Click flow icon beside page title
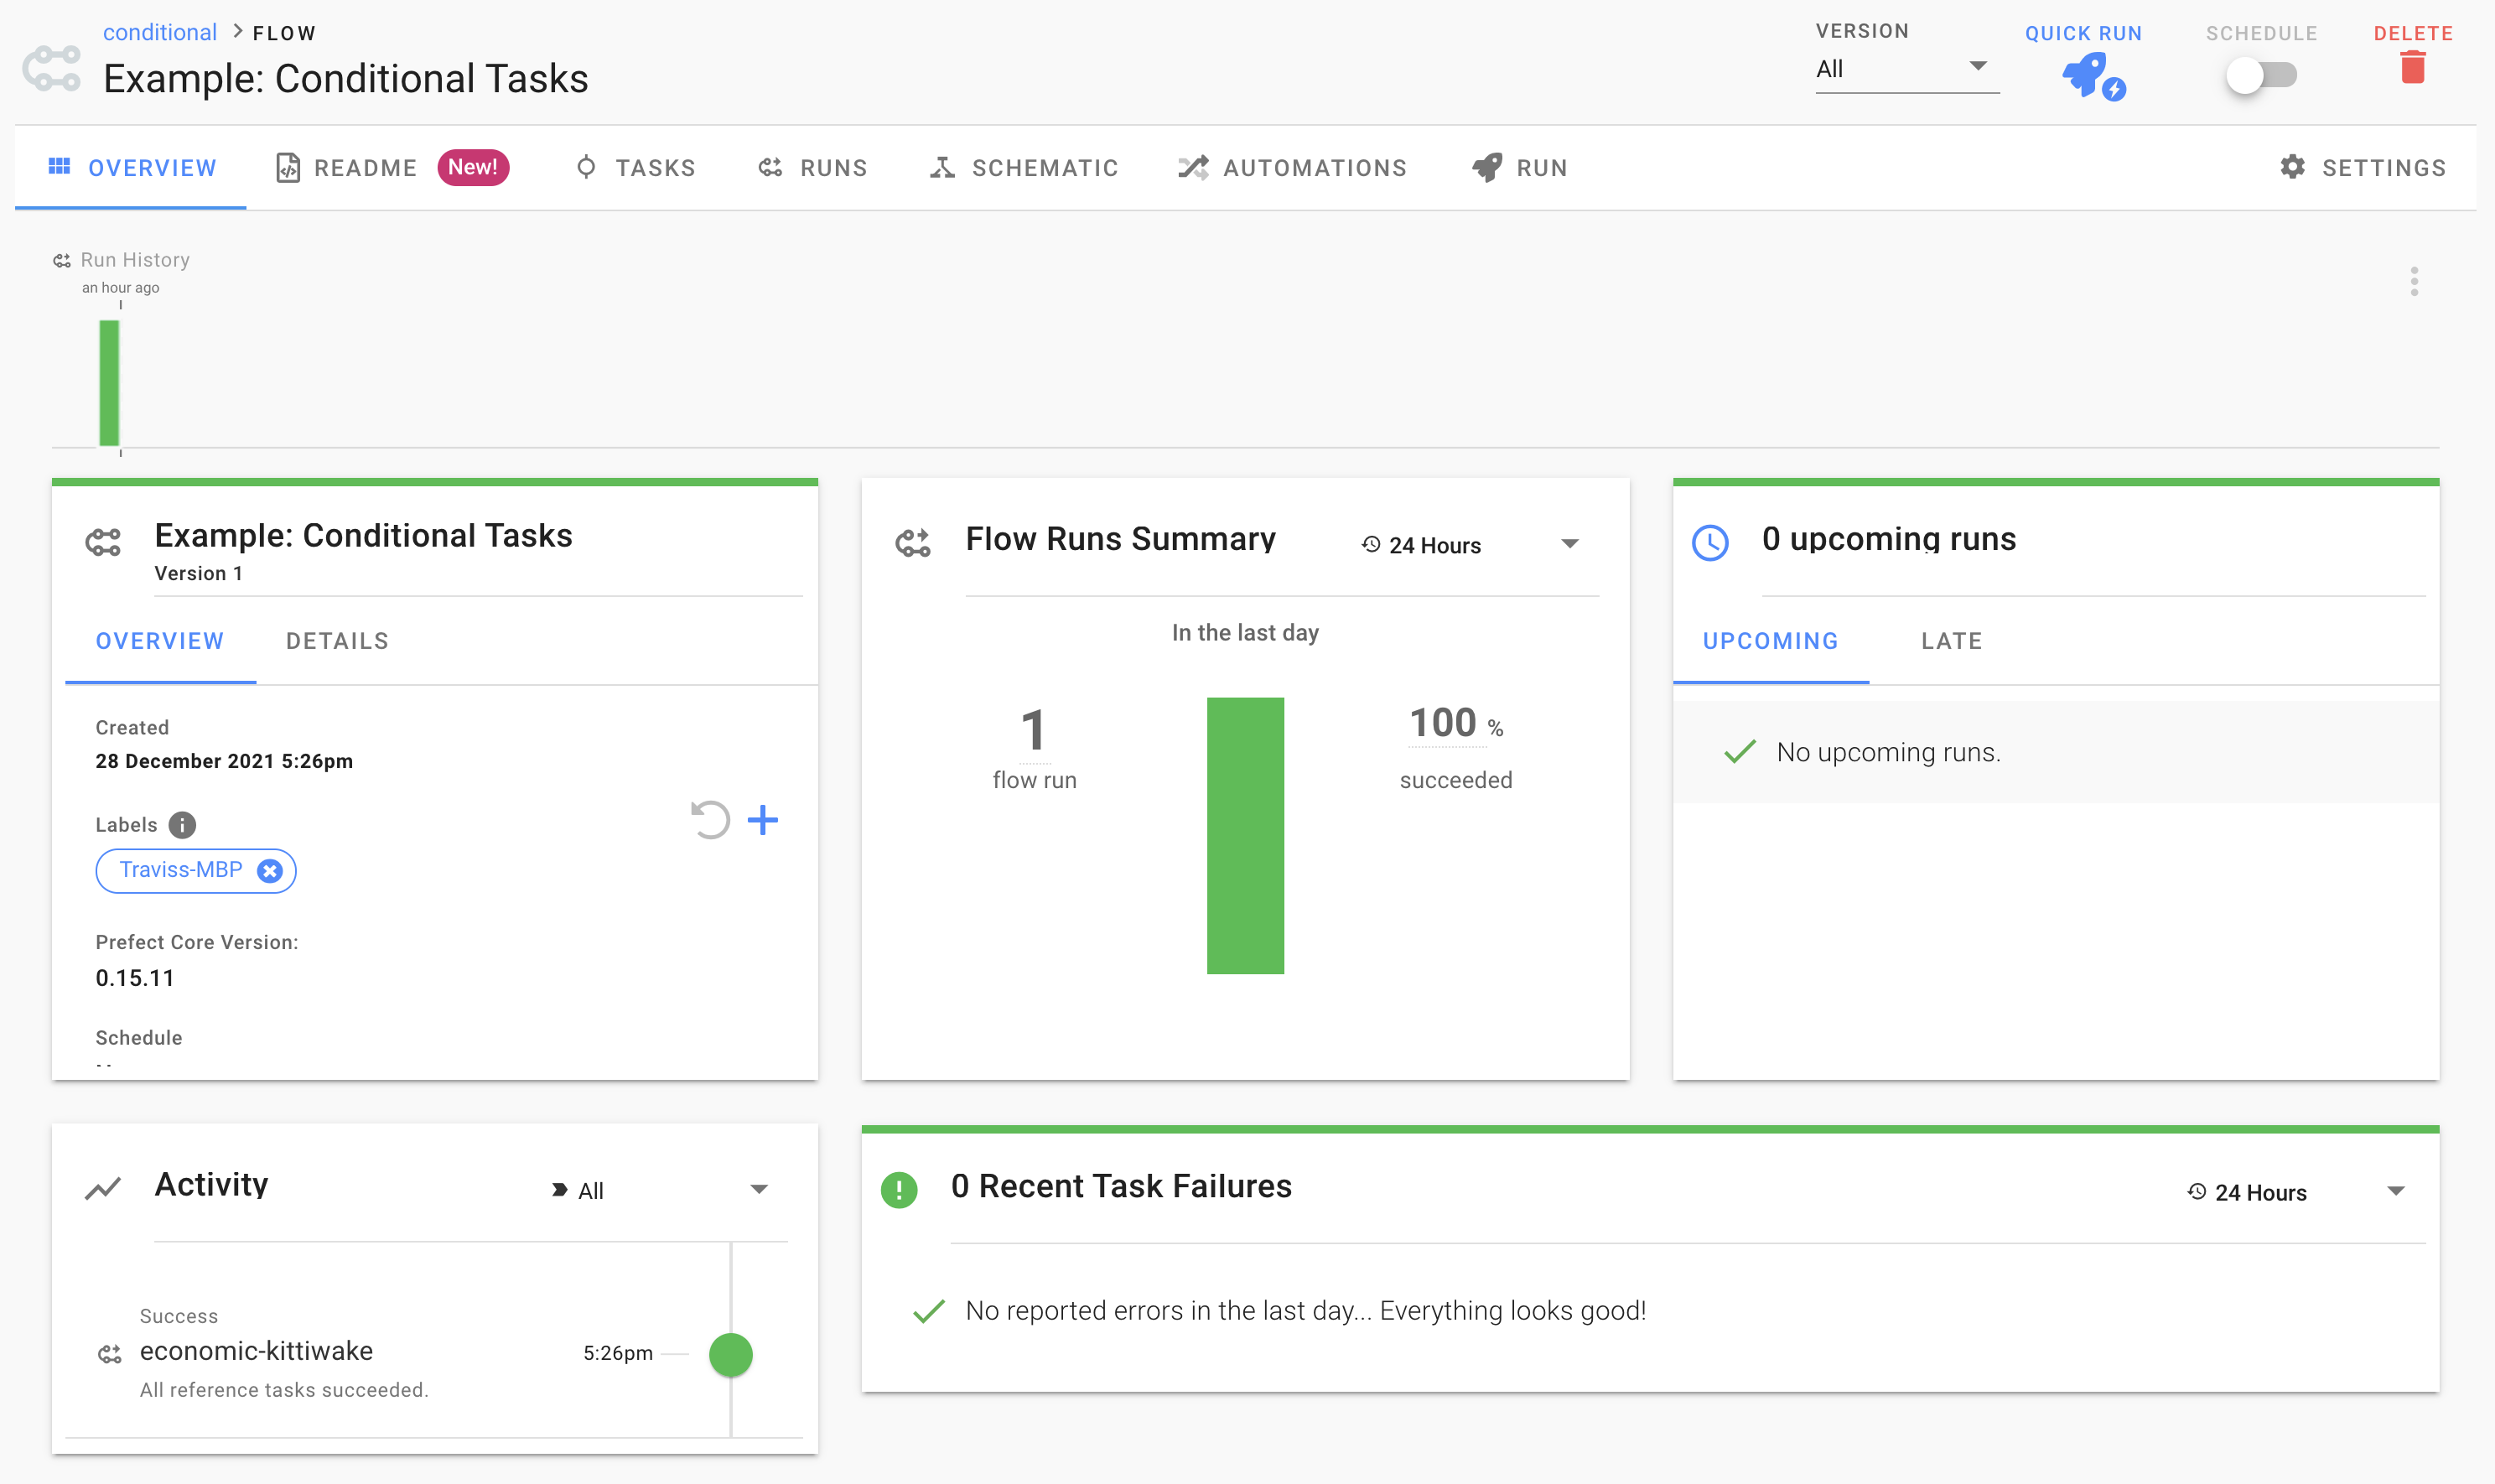This screenshot has height=1484, width=2495. point(52,68)
